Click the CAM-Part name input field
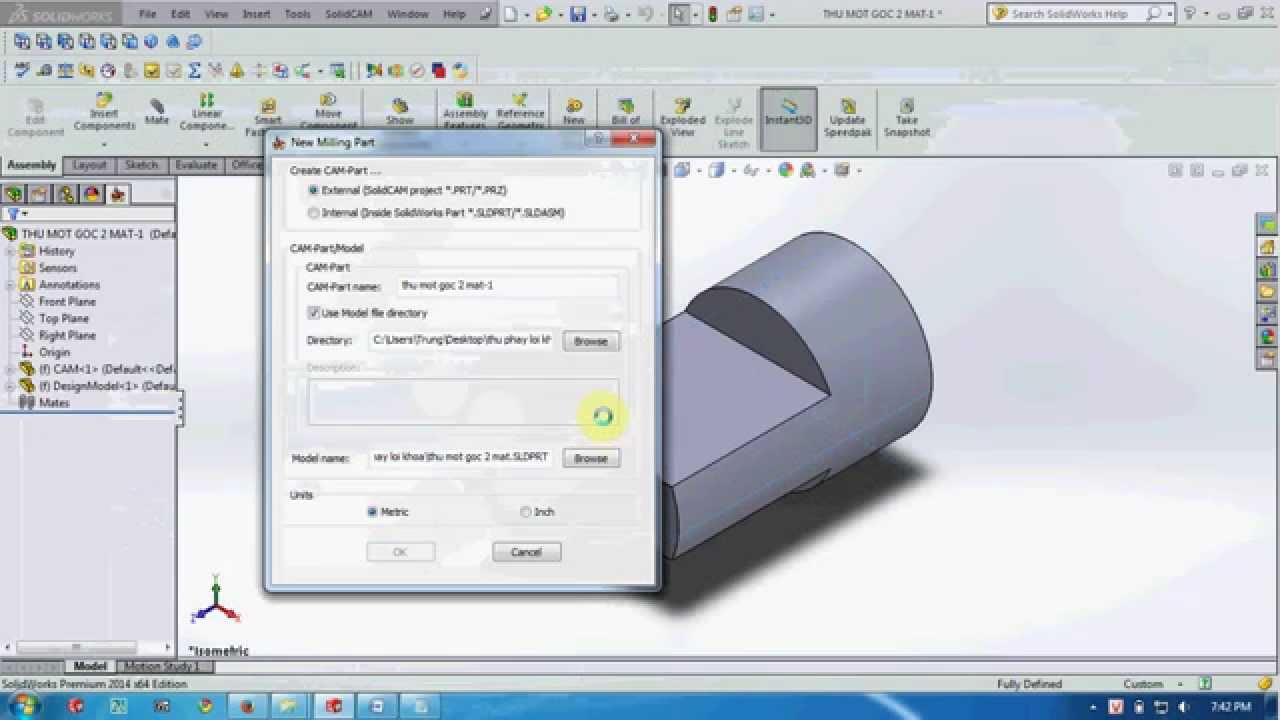Image resolution: width=1280 pixels, height=720 pixels. (507, 286)
